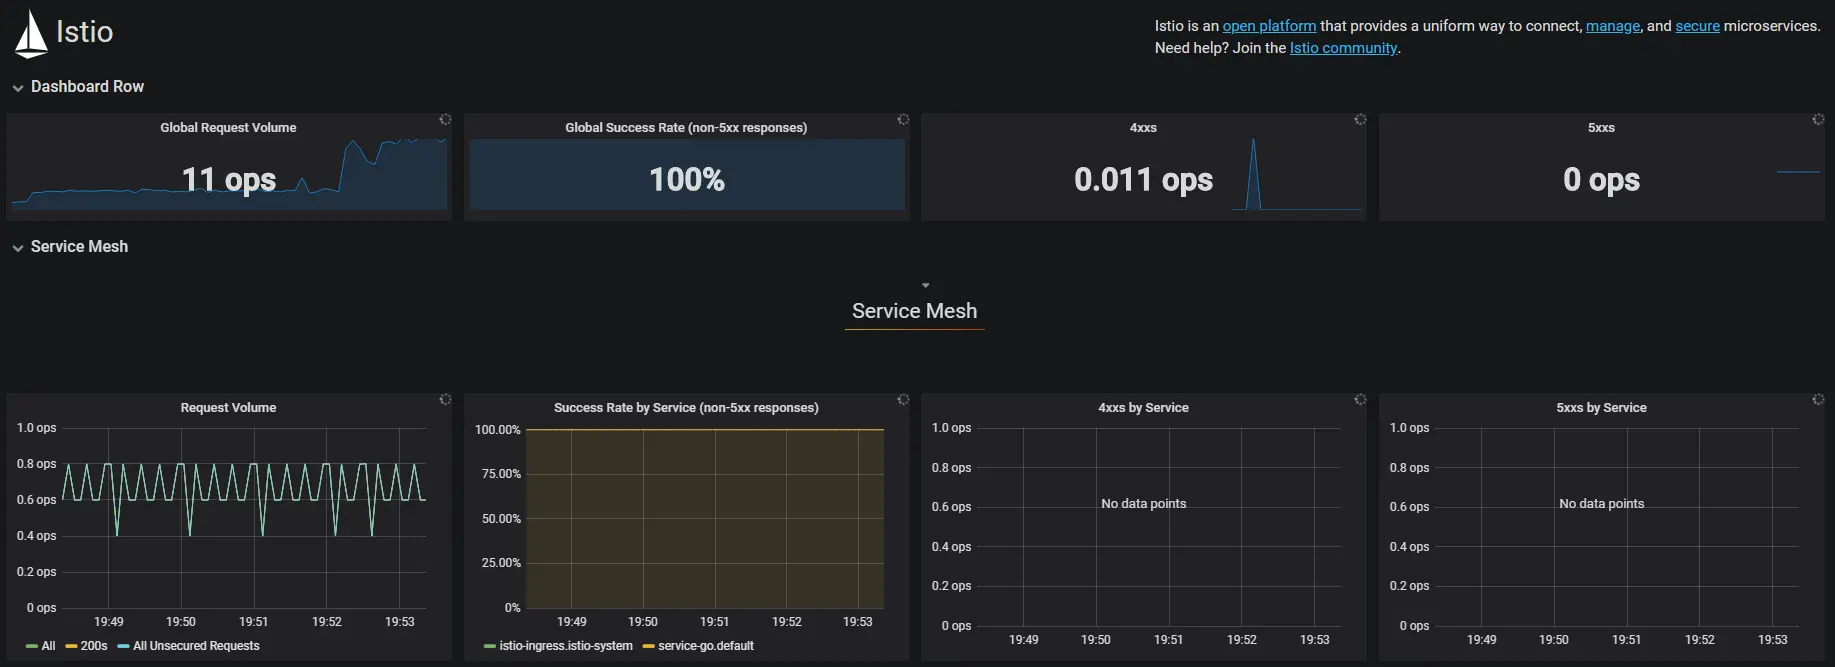Click loading spinner on Request Volume graph
Image resolution: width=1835 pixels, height=667 pixels.
coord(445,400)
